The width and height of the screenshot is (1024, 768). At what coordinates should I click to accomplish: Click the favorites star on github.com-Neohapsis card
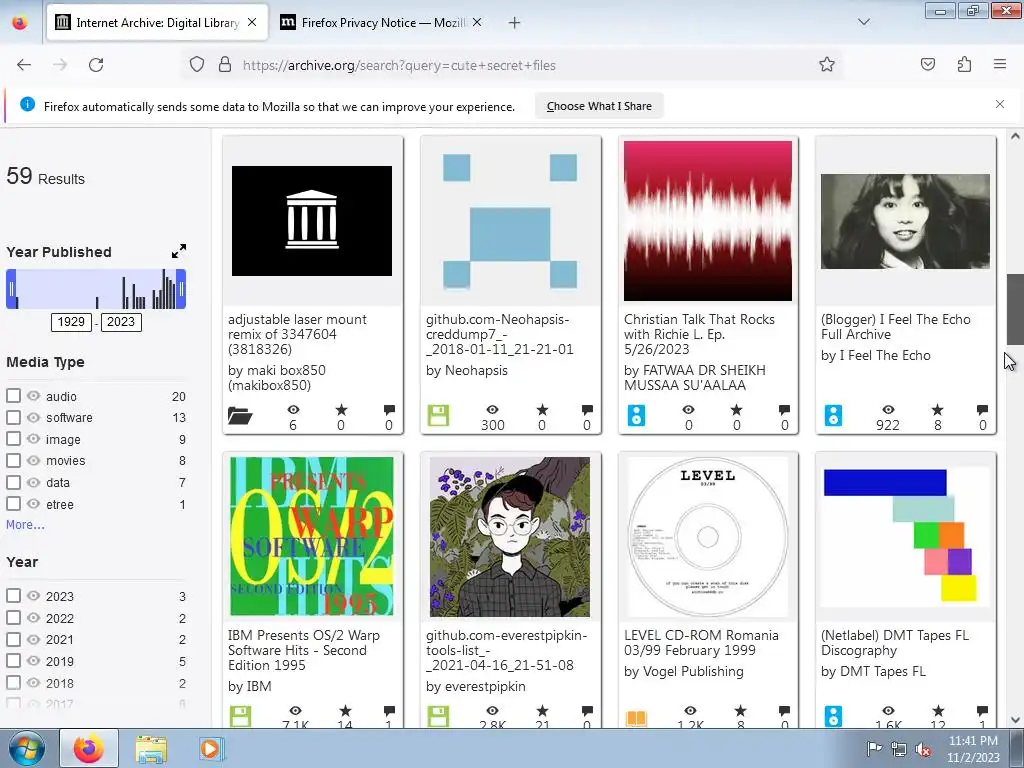[542, 410]
